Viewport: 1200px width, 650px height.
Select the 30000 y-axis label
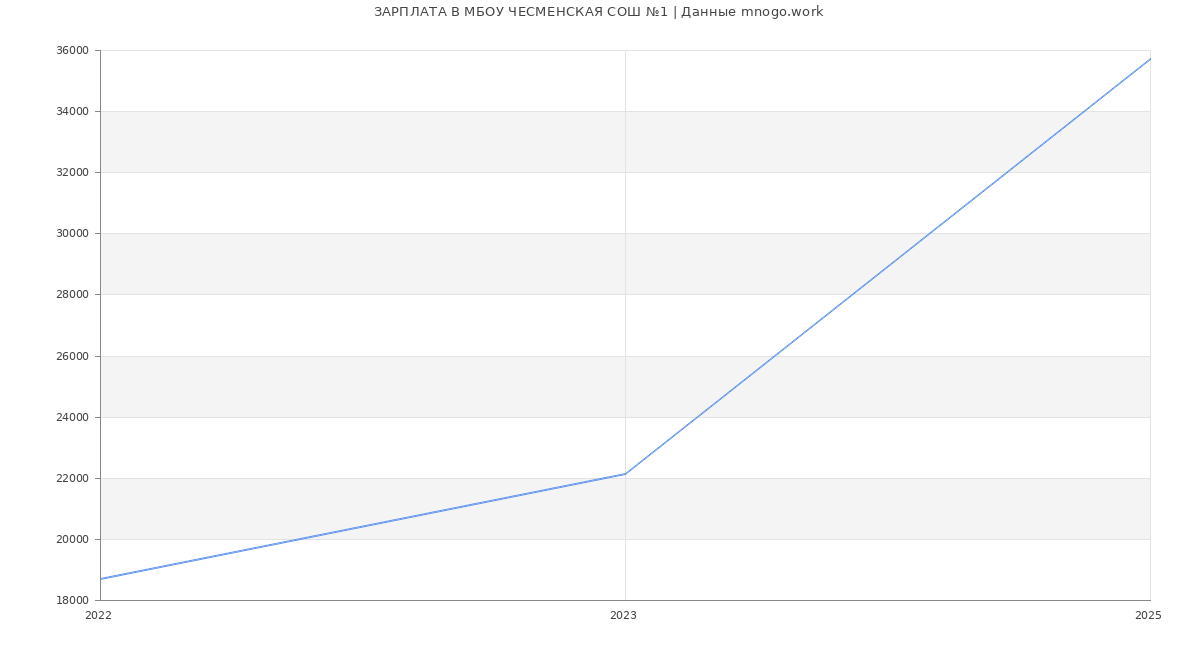(x=73, y=233)
